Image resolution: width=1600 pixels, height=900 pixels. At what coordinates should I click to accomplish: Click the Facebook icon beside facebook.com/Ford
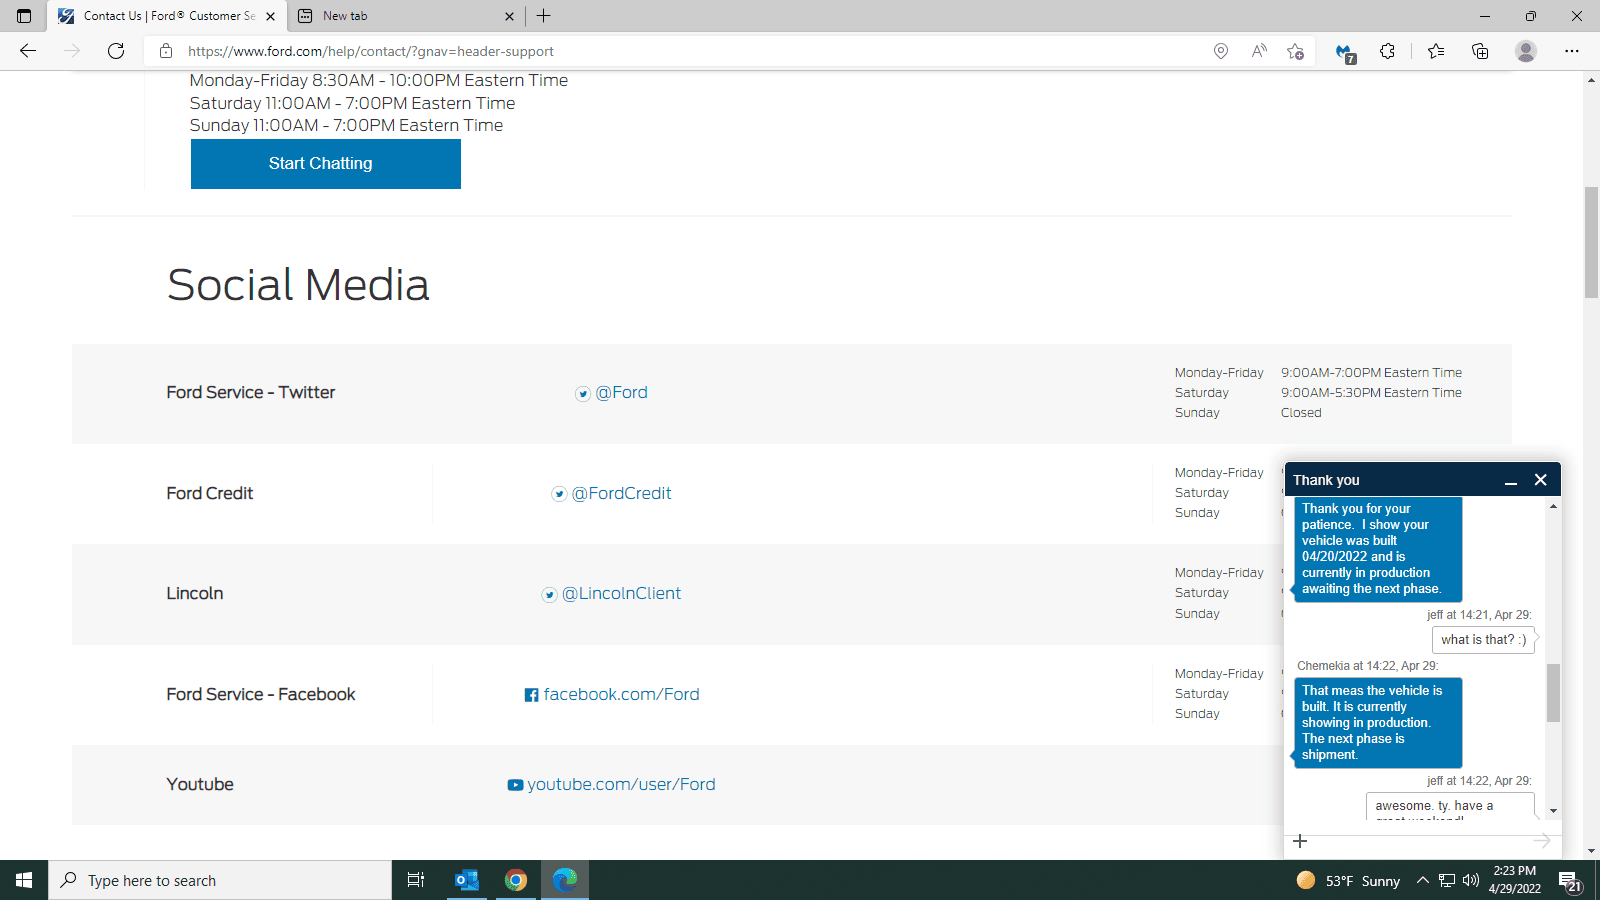coord(532,695)
